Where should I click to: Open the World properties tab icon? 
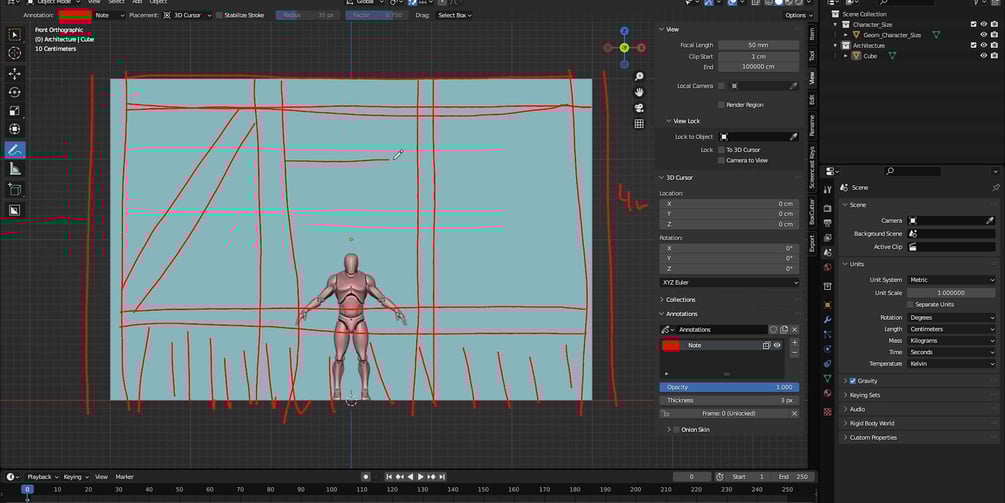pyautogui.click(x=827, y=267)
